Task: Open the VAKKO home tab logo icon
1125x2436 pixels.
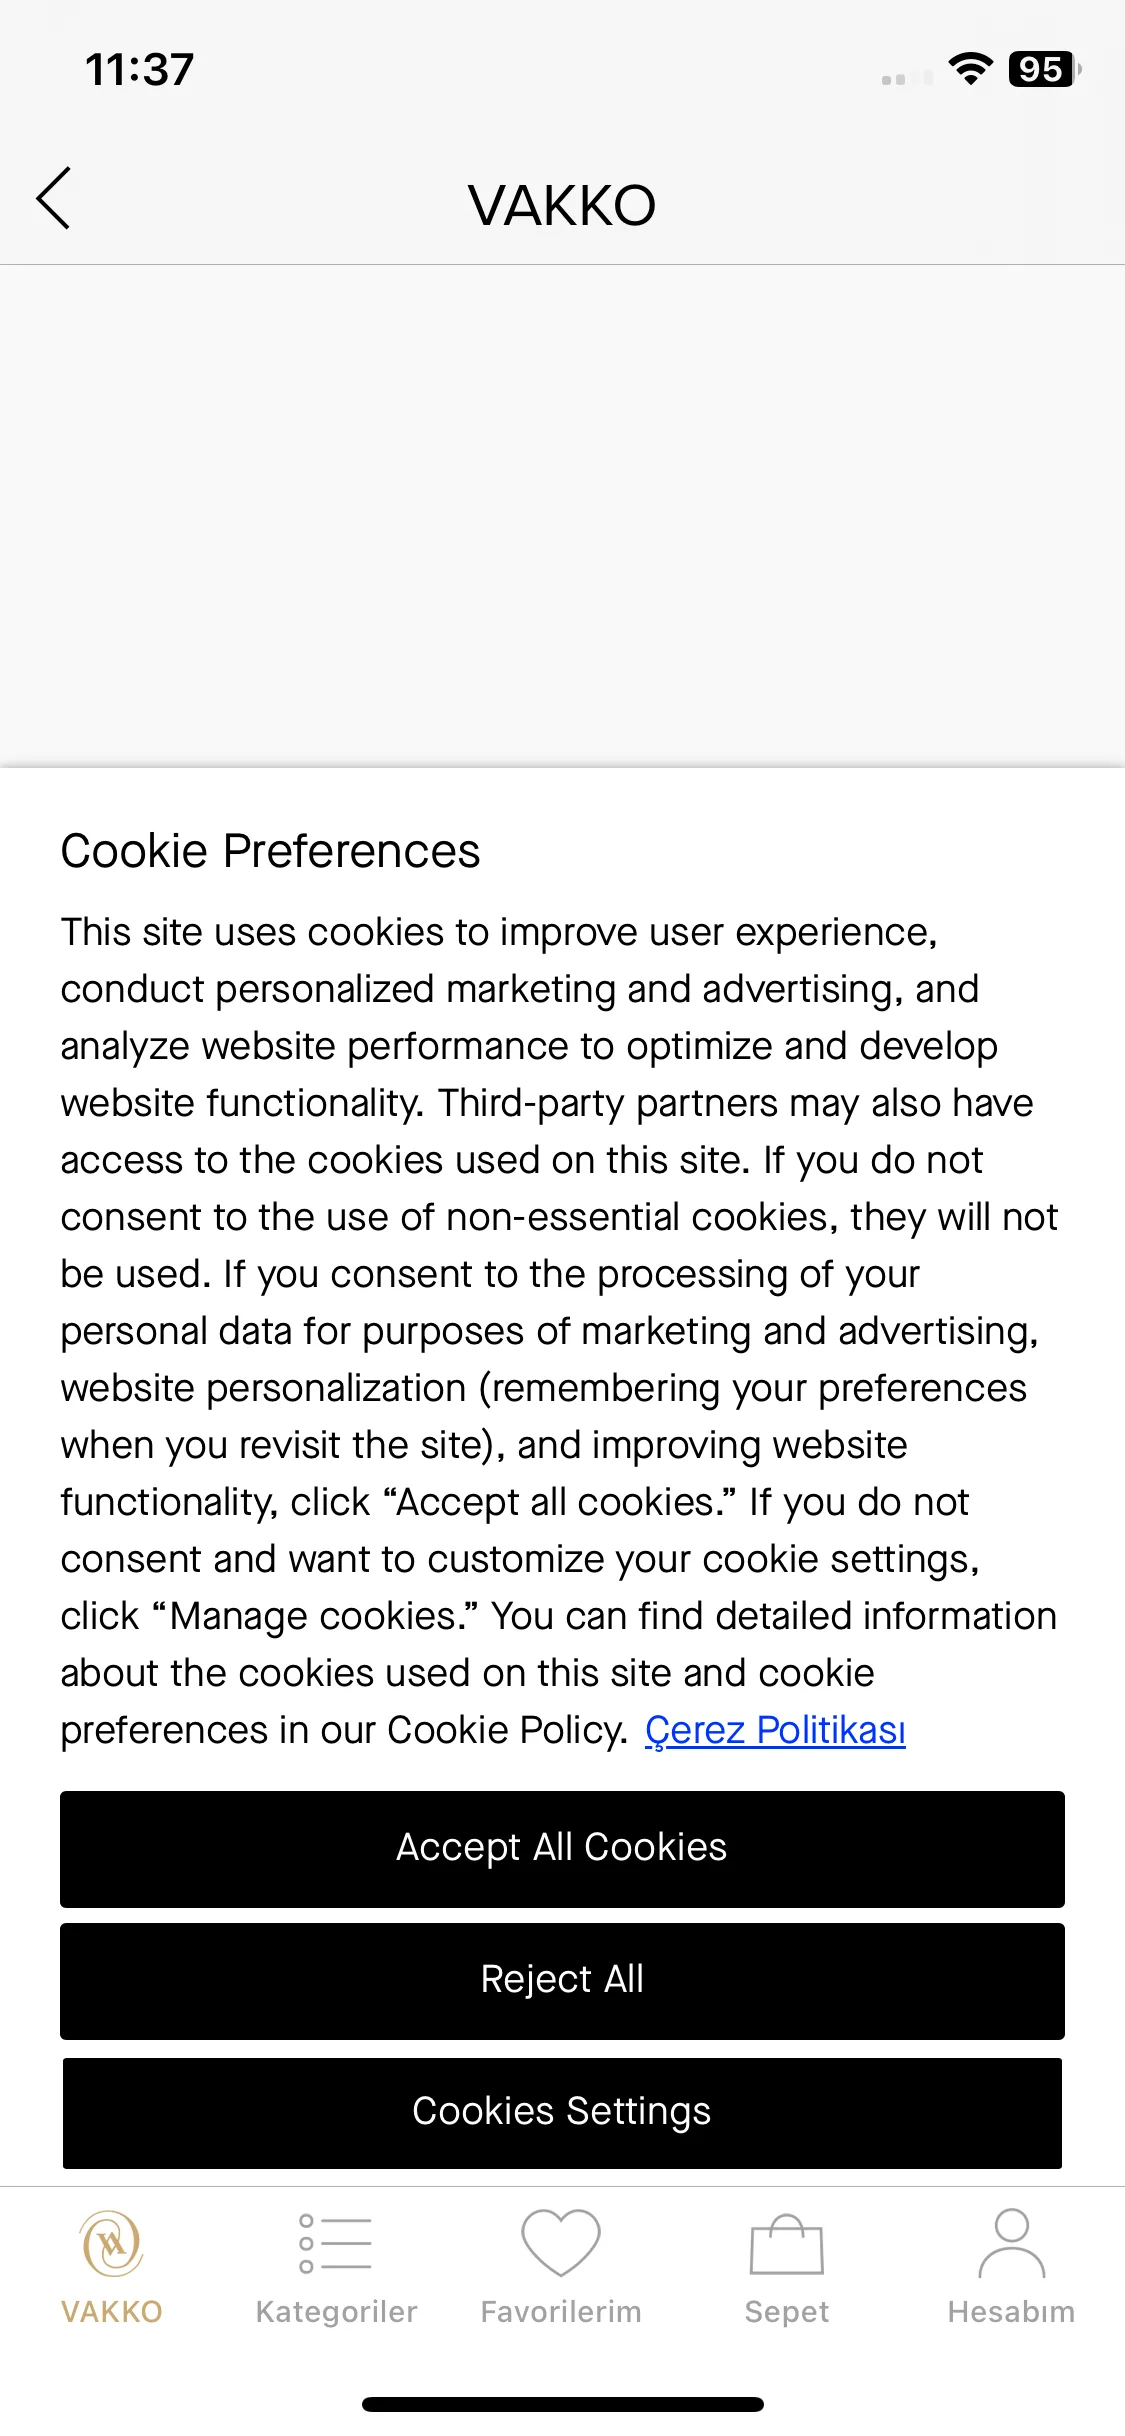Action: [x=112, y=2243]
